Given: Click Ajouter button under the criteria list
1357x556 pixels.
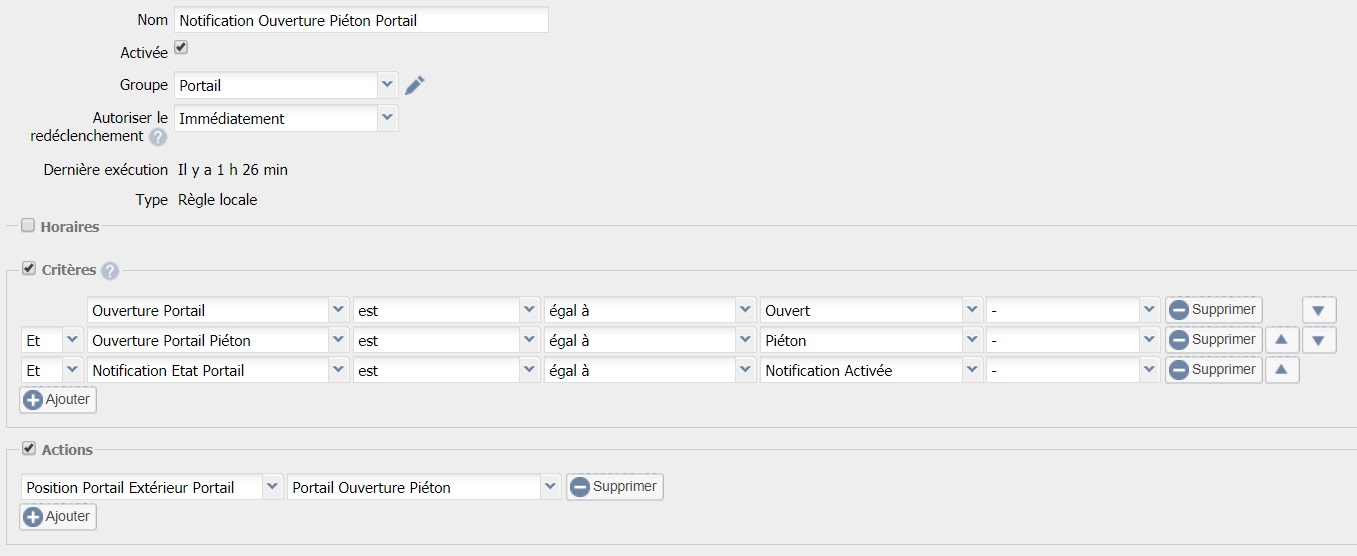Looking at the screenshot, I should click(x=58, y=400).
